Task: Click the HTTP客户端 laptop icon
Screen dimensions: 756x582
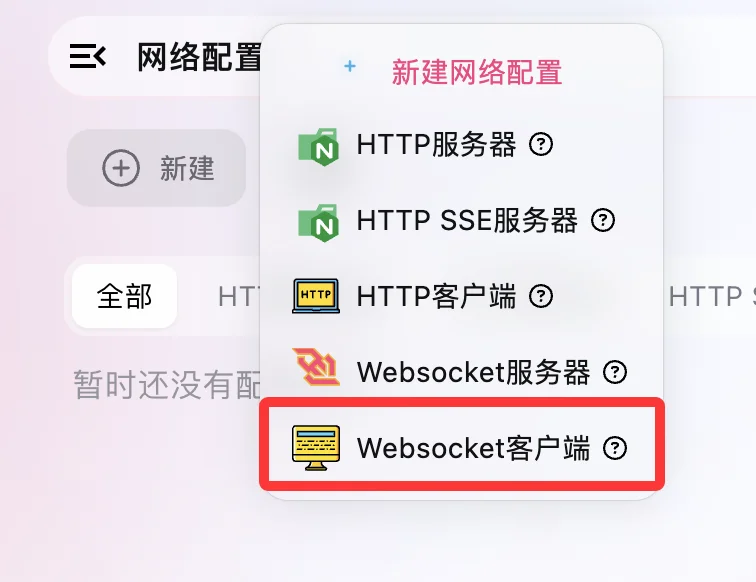Action: [x=316, y=296]
